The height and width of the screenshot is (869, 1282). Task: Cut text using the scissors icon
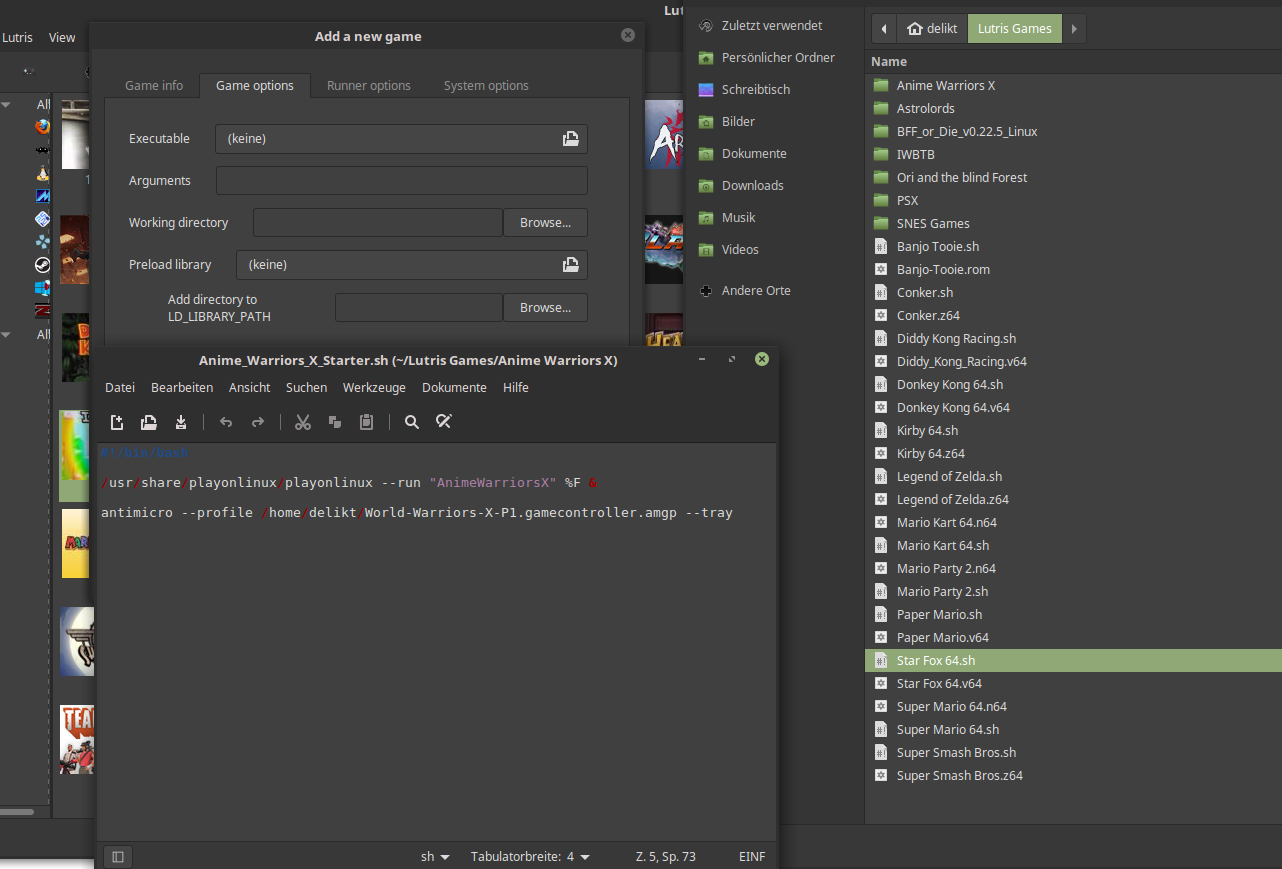coord(303,422)
